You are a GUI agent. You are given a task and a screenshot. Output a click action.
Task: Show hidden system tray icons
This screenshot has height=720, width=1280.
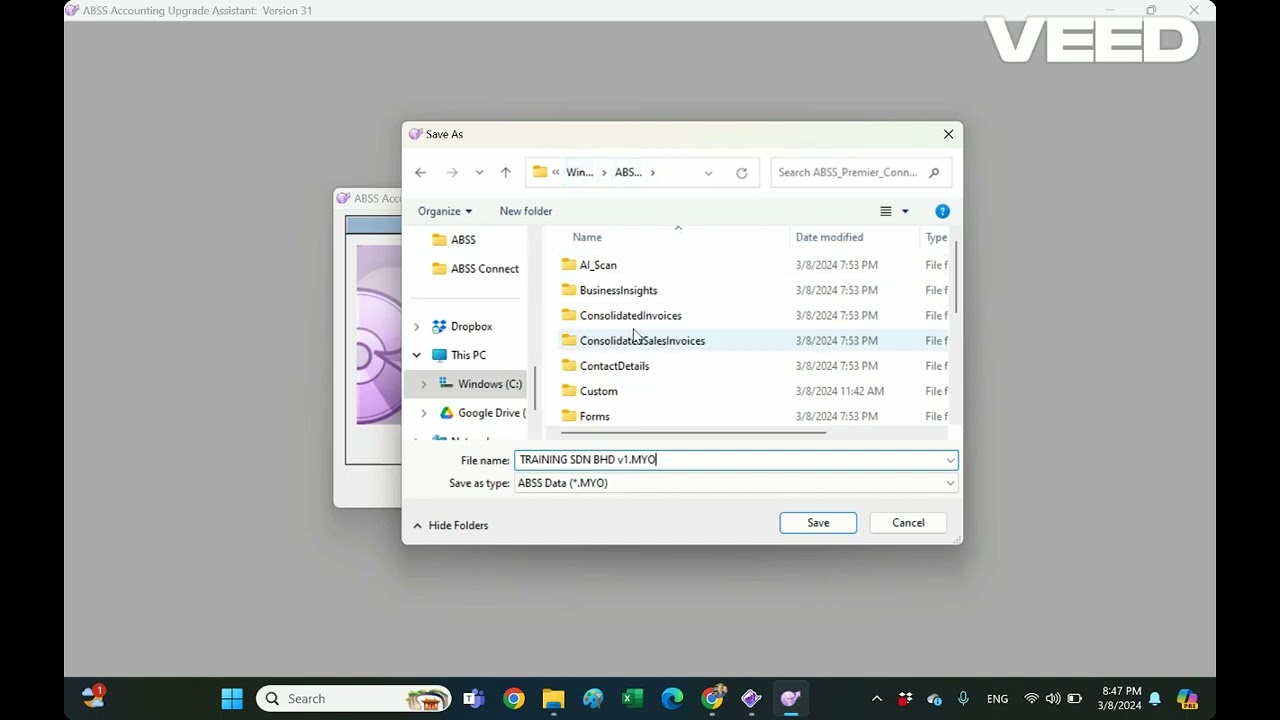(877, 699)
